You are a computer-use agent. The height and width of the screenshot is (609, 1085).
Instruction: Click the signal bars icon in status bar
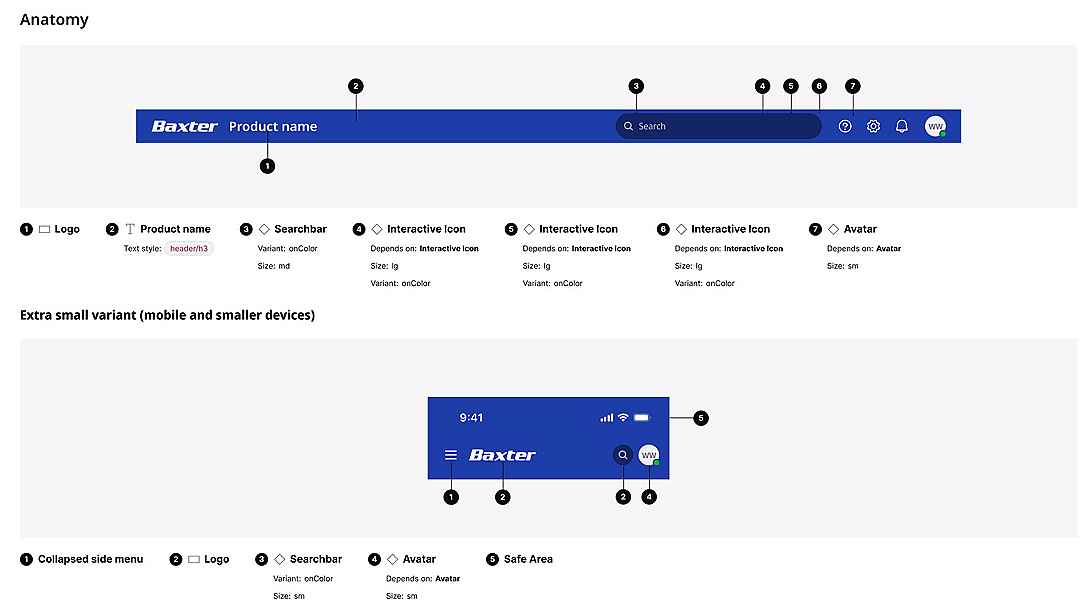(606, 417)
